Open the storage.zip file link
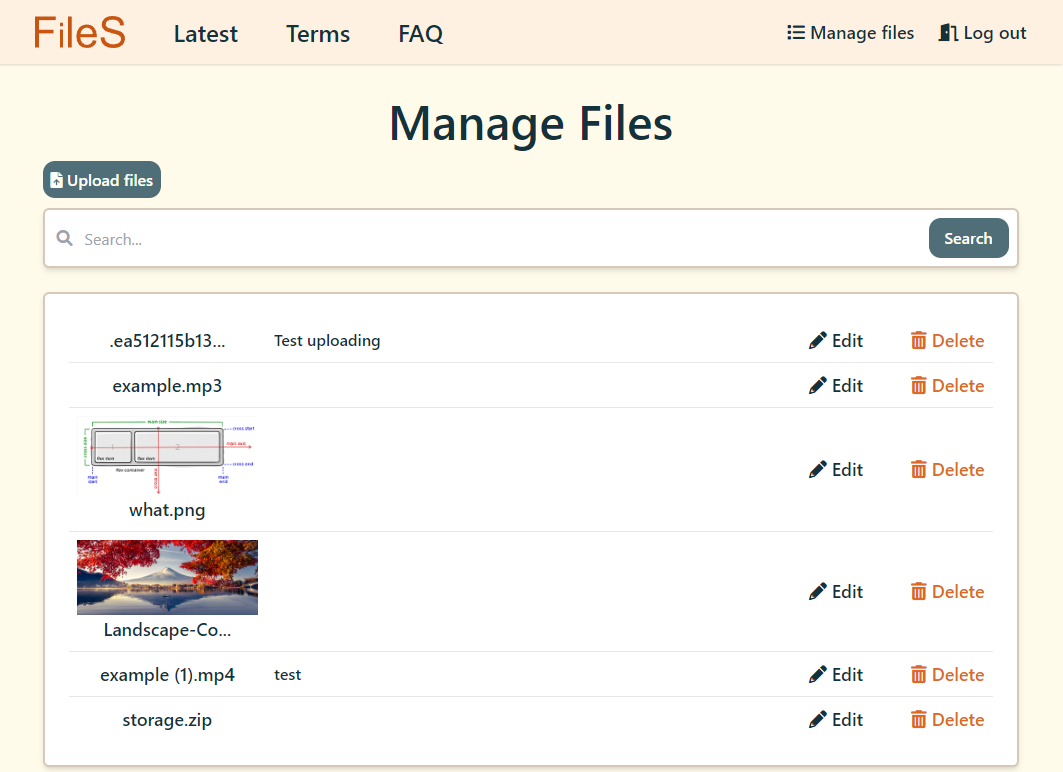 tap(166, 719)
